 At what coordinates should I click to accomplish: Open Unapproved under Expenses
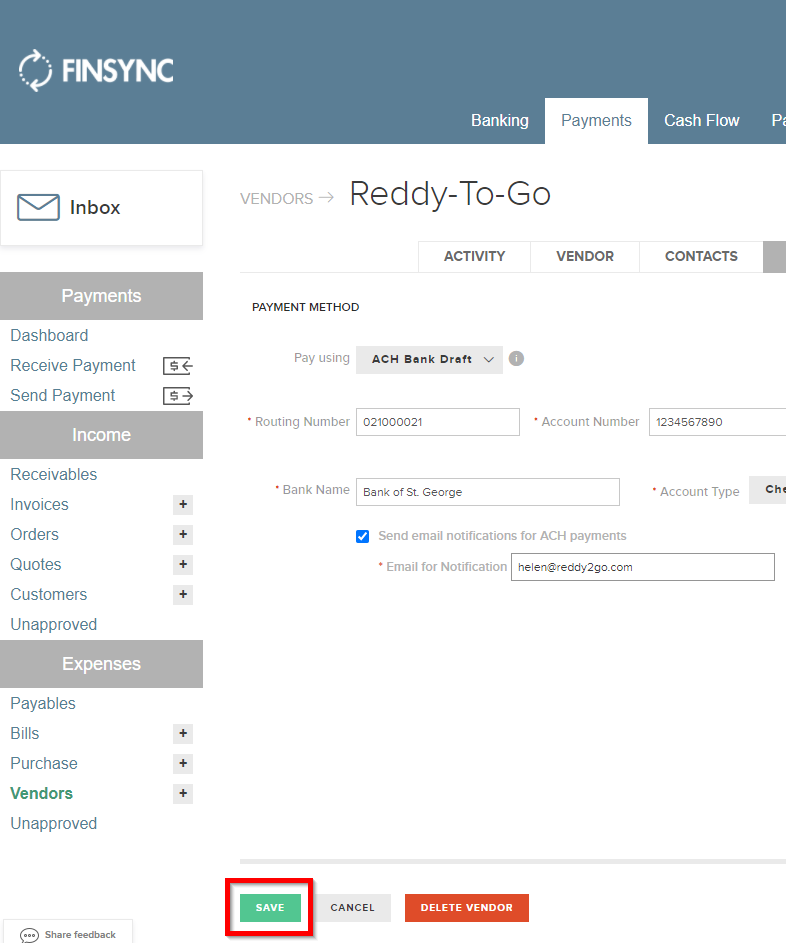[54, 824]
